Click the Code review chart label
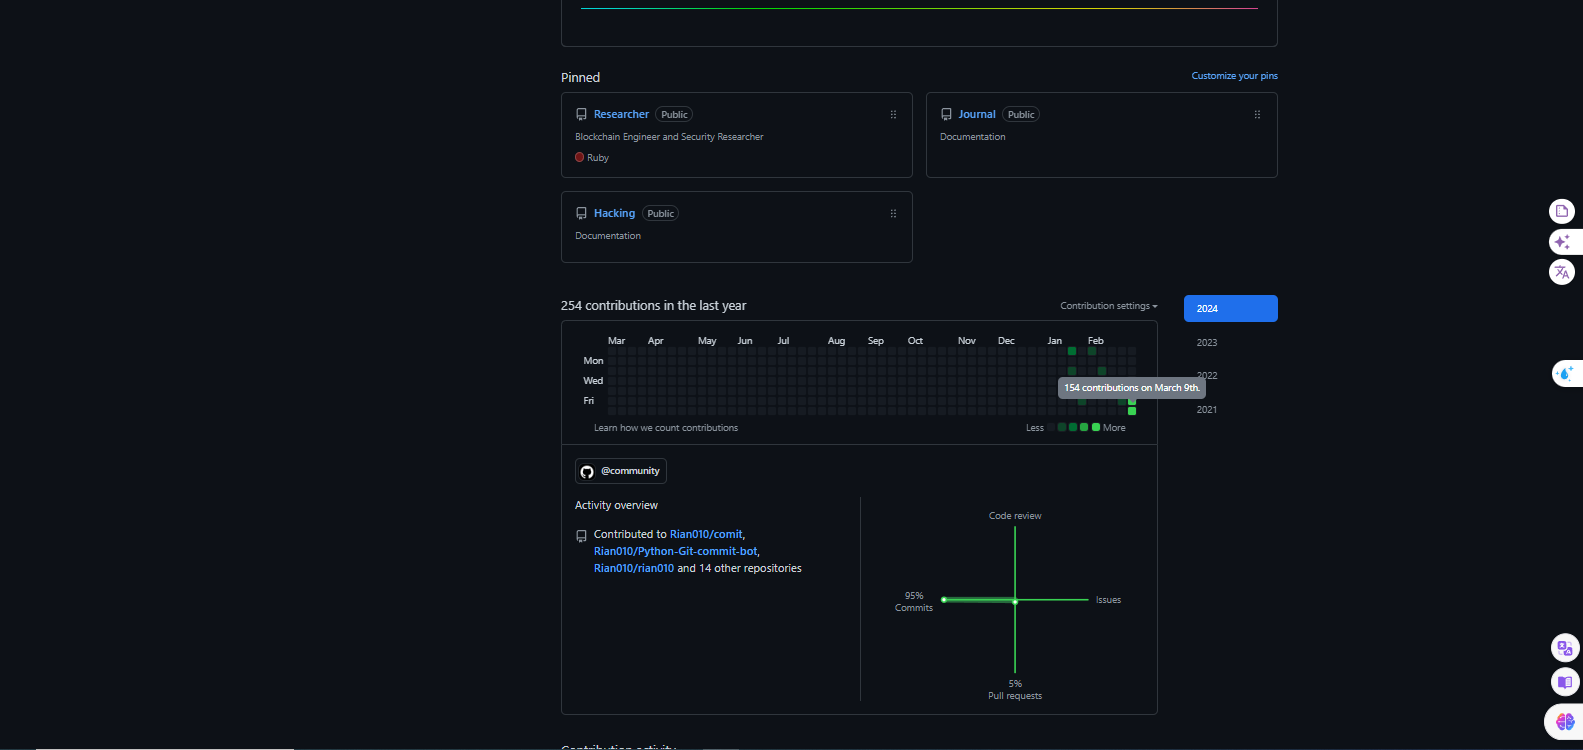This screenshot has height=750, width=1583. tap(1015, 516)
